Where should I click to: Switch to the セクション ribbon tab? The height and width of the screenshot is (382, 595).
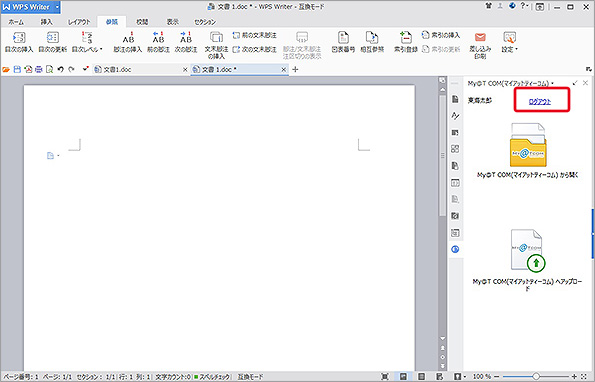coord(205,22)
